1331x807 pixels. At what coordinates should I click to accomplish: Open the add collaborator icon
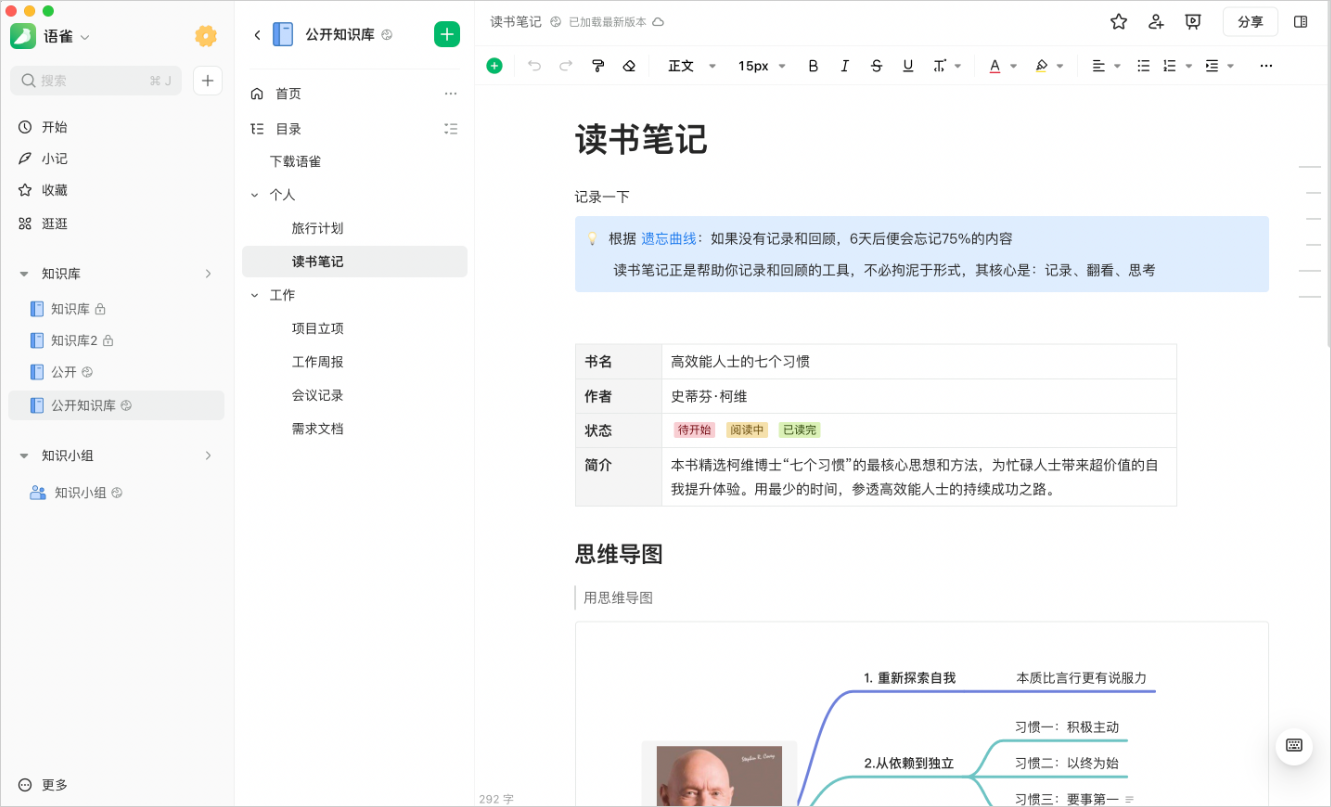[x=1156, y=22]
